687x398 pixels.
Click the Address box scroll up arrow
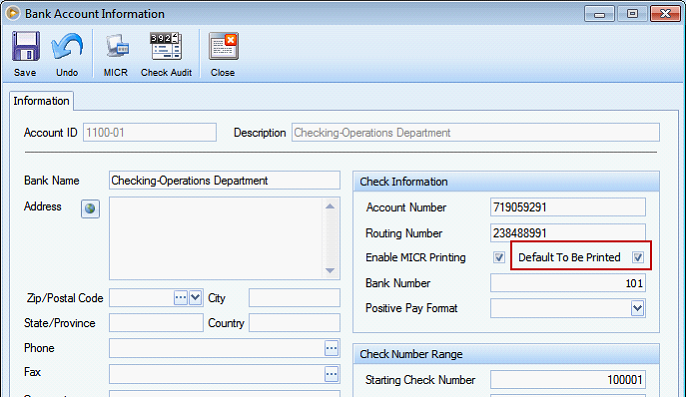(x=330, y=206)
